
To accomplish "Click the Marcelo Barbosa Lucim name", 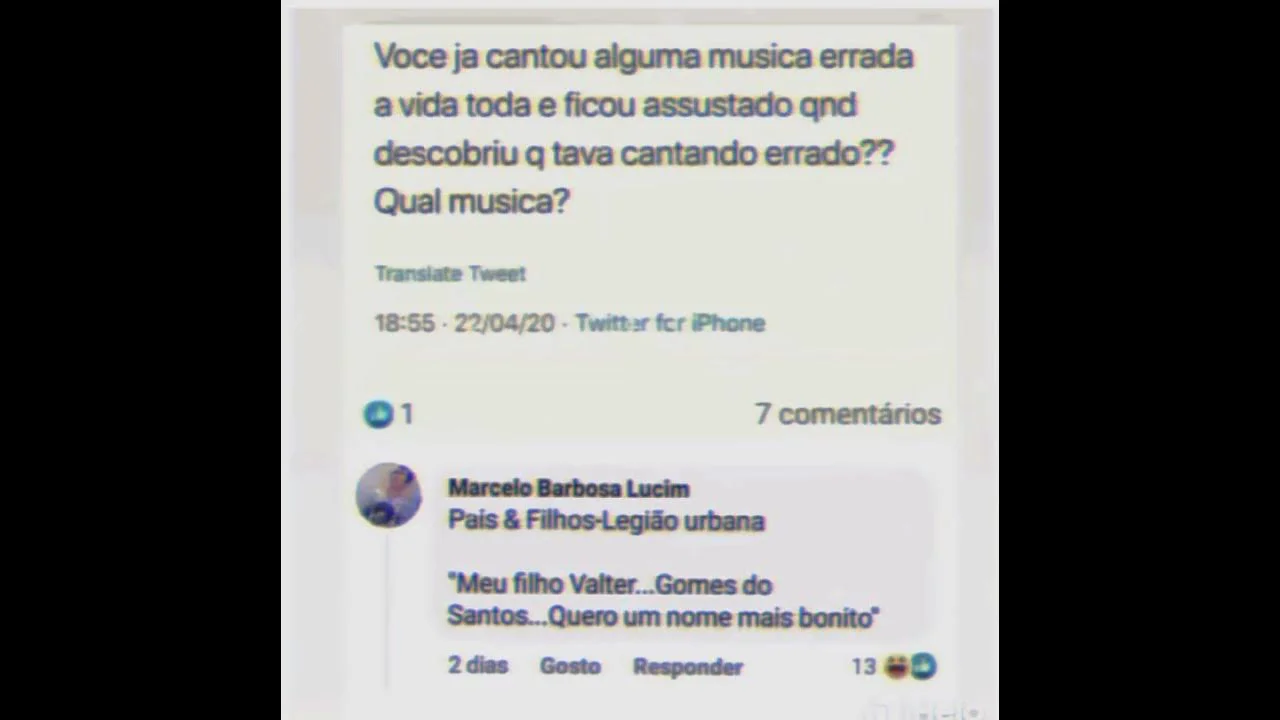I will (568, 489).
